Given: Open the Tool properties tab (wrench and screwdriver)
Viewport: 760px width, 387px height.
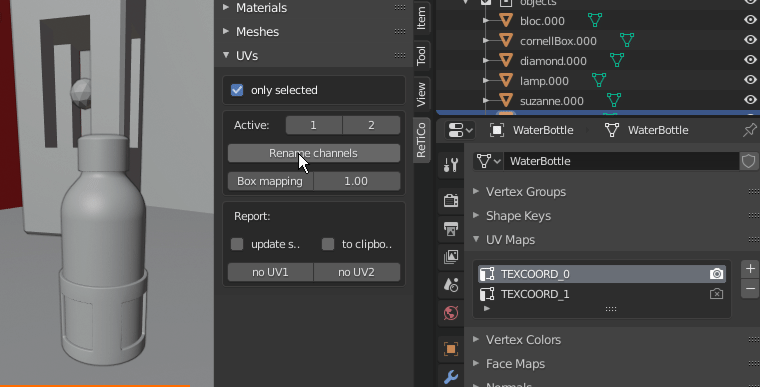Looking at the screenshot, I should click(451, 165).
